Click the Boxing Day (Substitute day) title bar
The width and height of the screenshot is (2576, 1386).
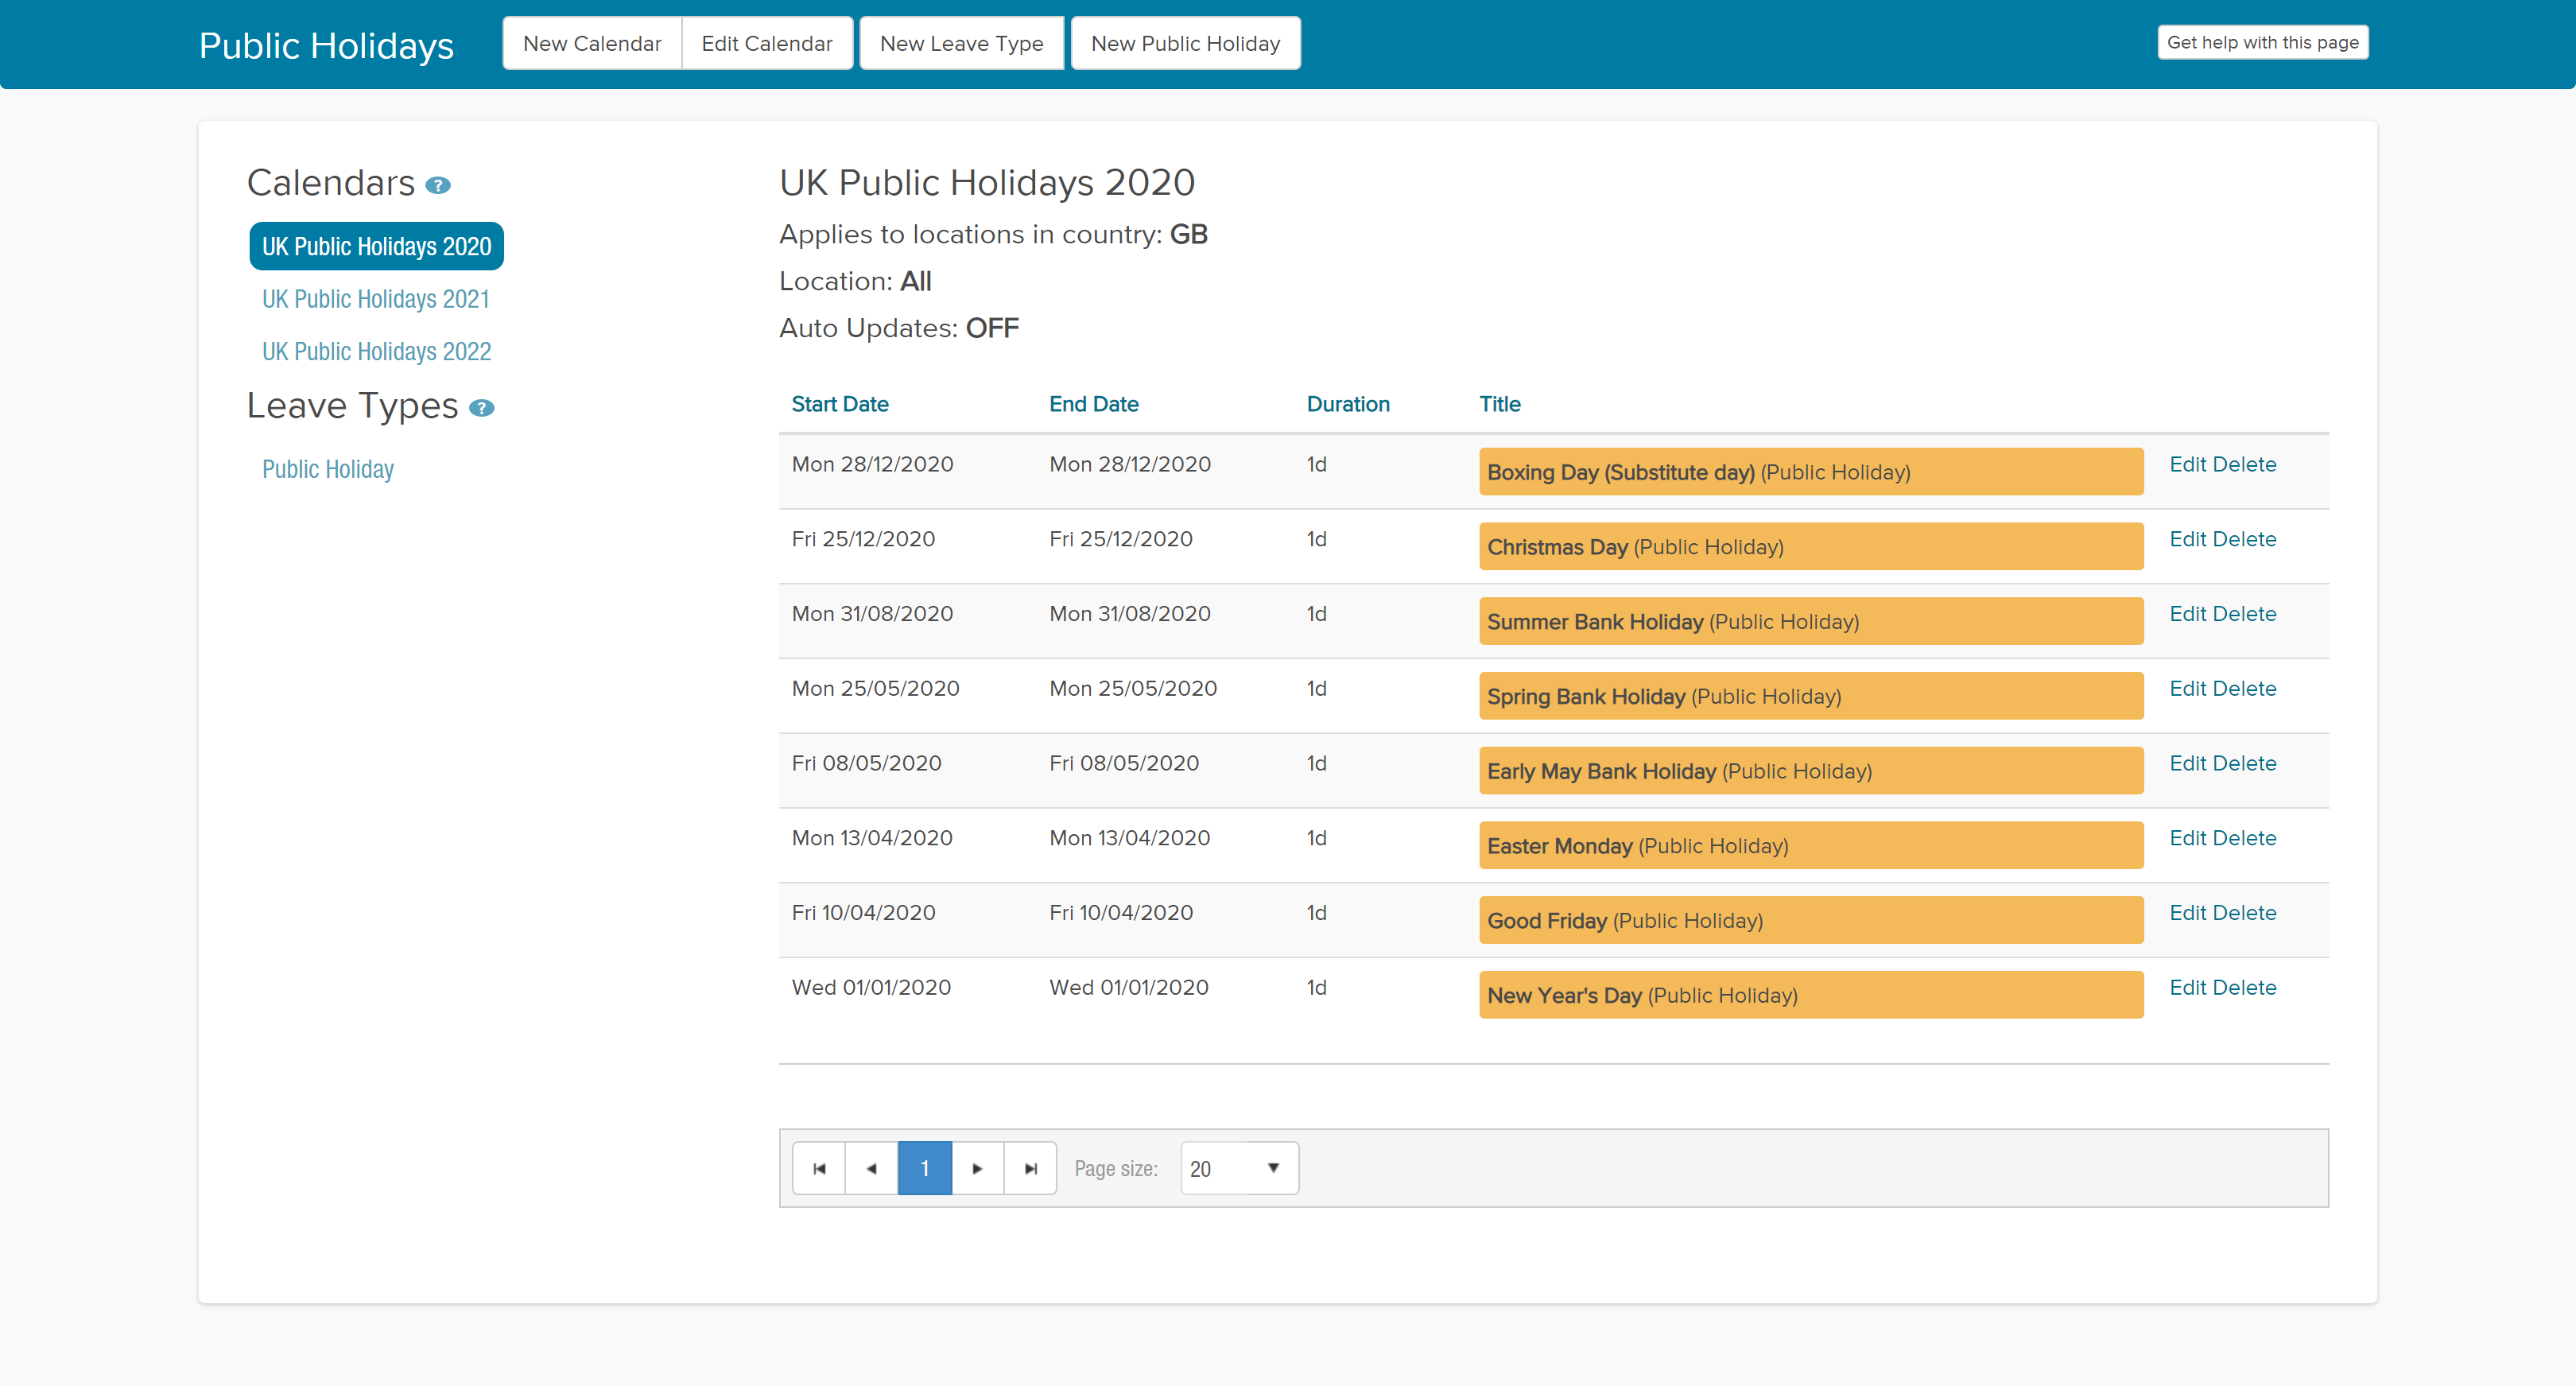(1811, 472)
